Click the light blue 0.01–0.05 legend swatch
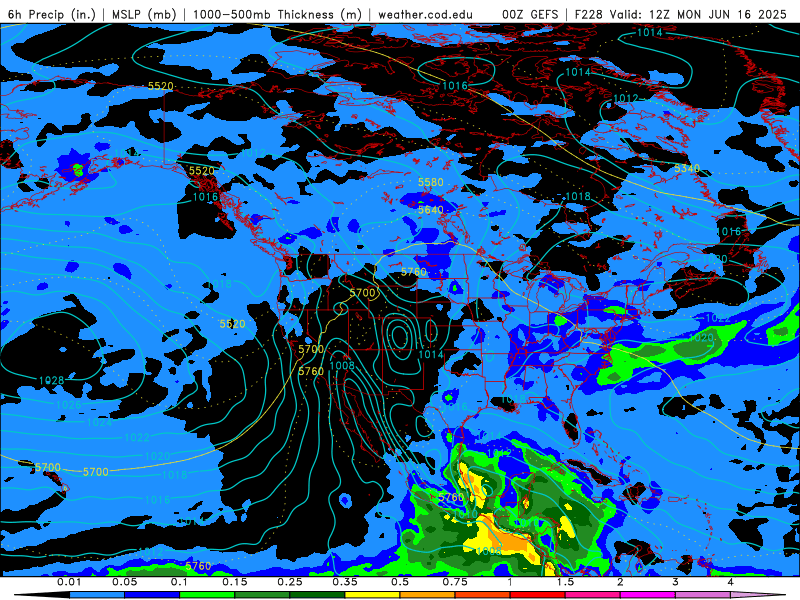800x600 pixels. click(x=97, y=595)
